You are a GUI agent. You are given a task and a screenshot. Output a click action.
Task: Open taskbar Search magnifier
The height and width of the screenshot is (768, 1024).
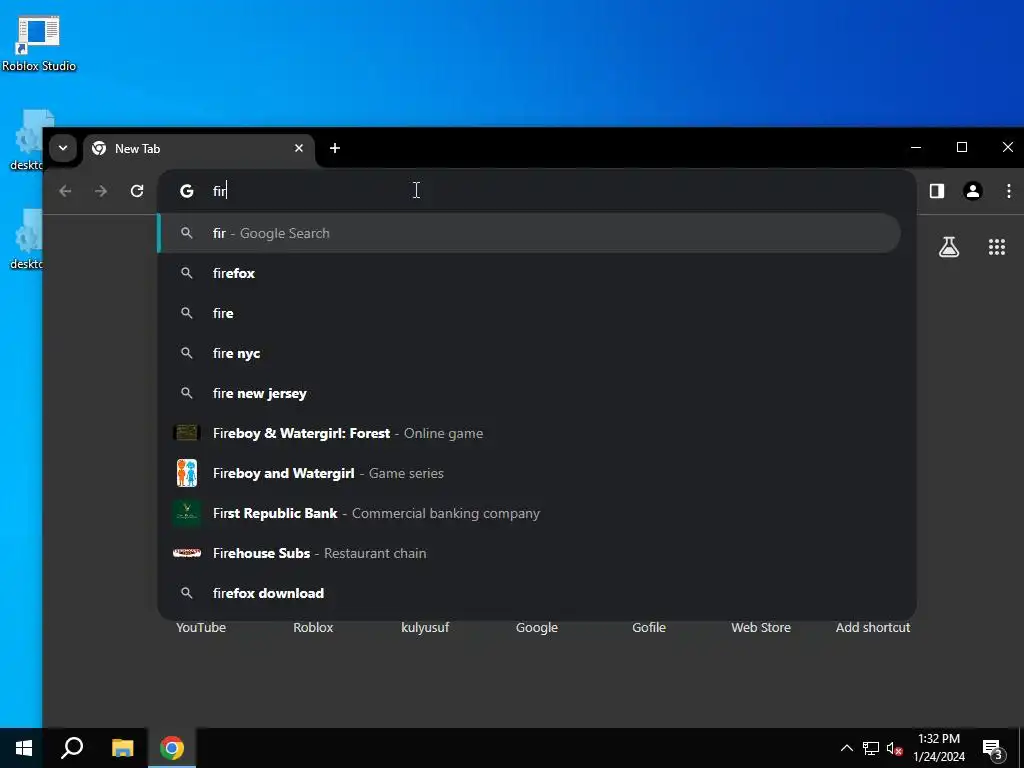pyautogui.click(x=72, y=748)
